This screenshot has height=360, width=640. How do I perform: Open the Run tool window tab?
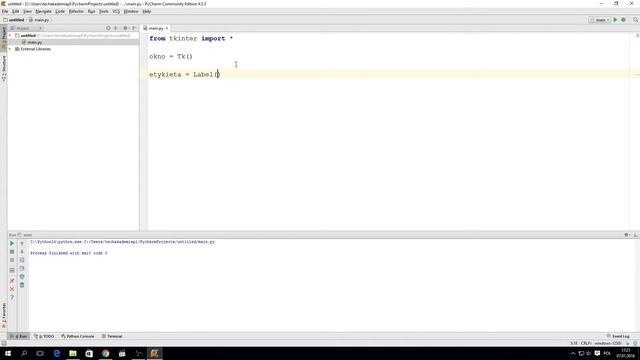(x=18, y=336)
